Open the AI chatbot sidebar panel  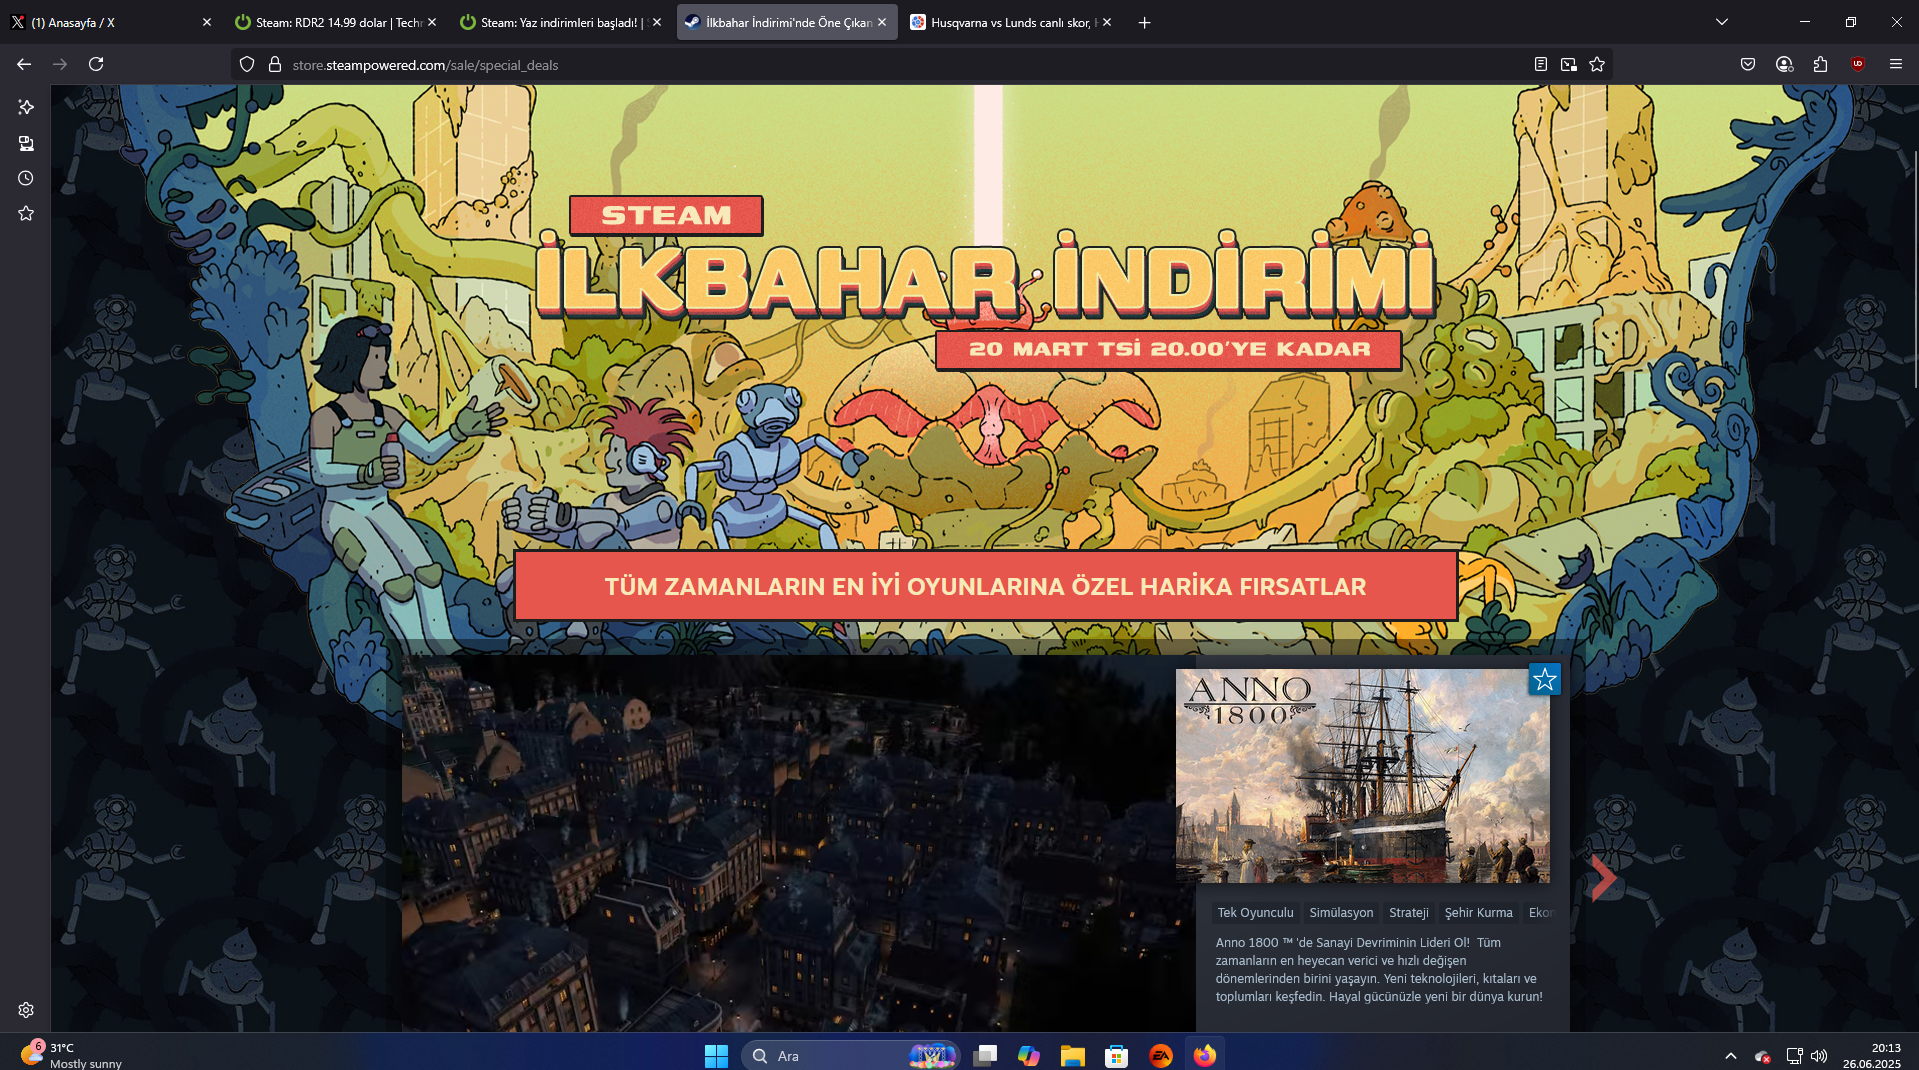pyautogui.click(x=26, y=107)
